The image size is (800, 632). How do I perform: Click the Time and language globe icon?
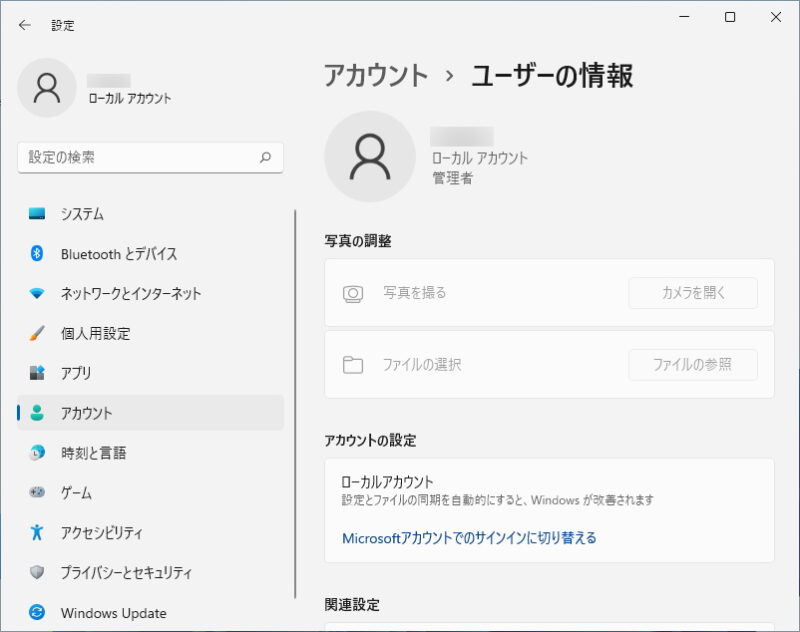[x=37, y=453]
